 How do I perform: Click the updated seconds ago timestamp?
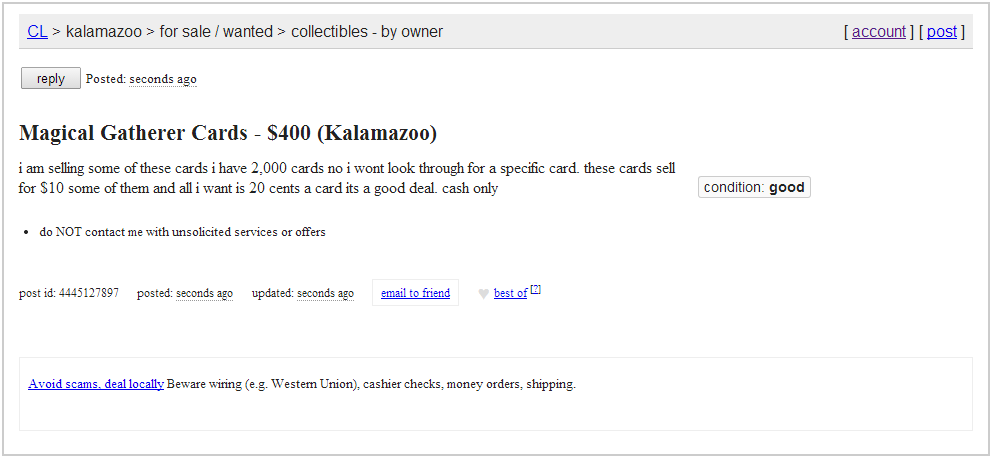point(325,293)
